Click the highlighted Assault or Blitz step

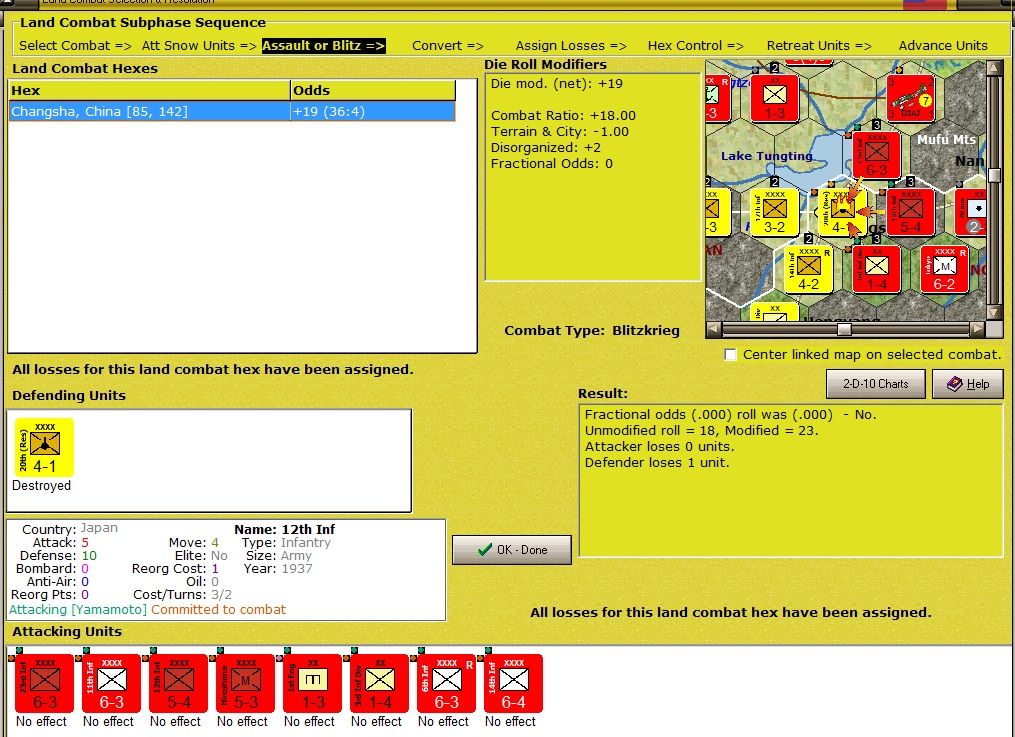point(324,45)
